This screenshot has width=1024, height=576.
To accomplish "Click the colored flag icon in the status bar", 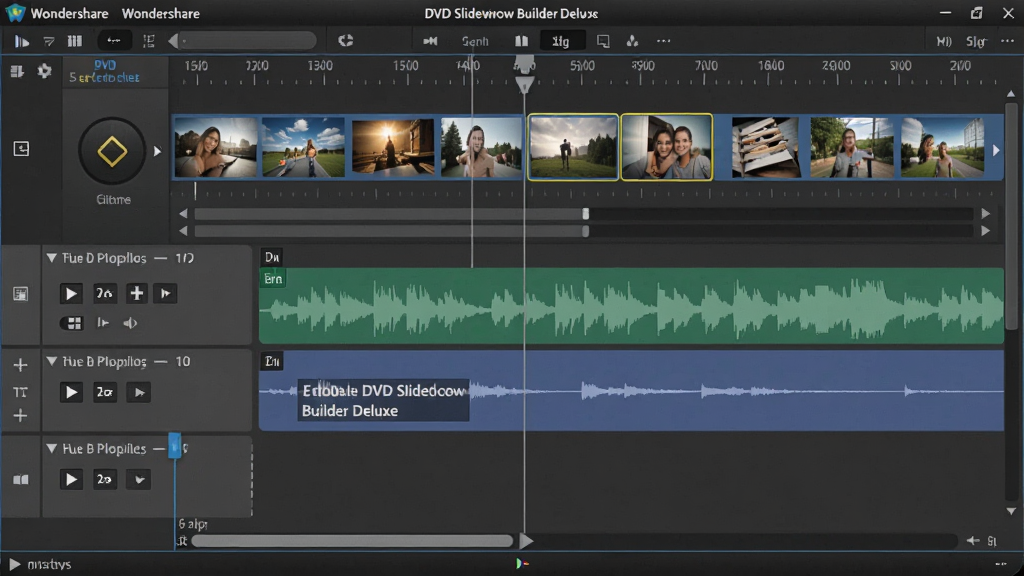I will [x=522, y=564].
